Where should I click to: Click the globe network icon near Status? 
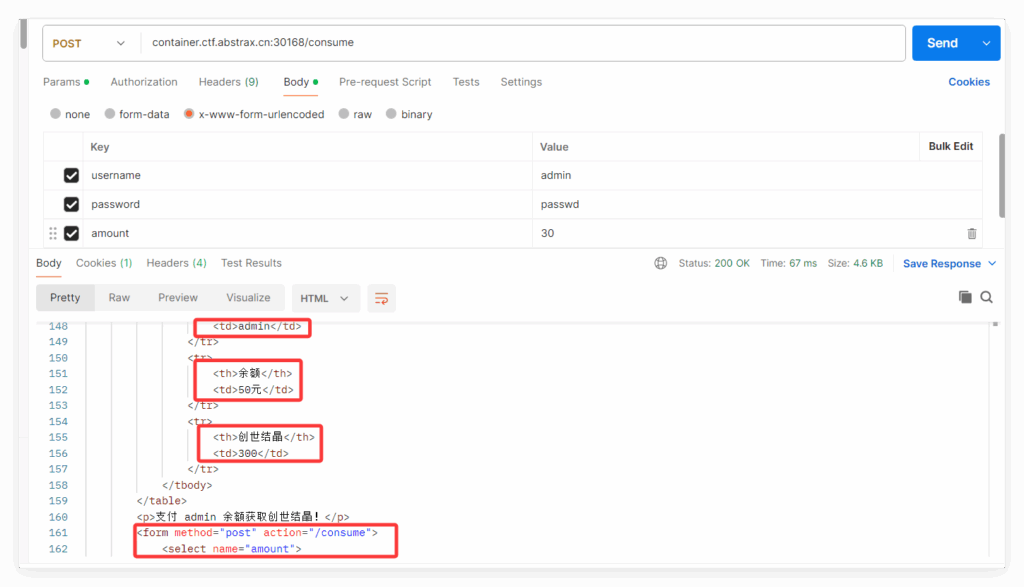click(x=660, y=263)
